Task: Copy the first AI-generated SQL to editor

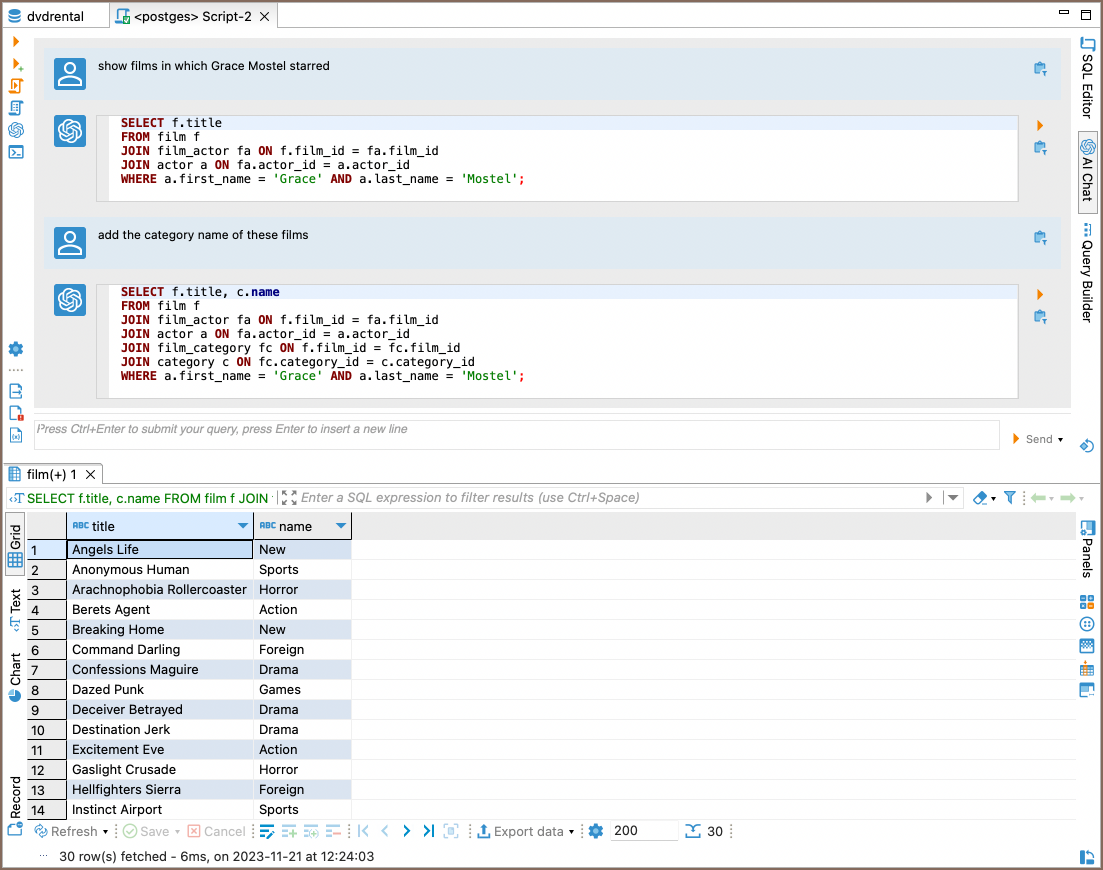Action: point(1040,148)
